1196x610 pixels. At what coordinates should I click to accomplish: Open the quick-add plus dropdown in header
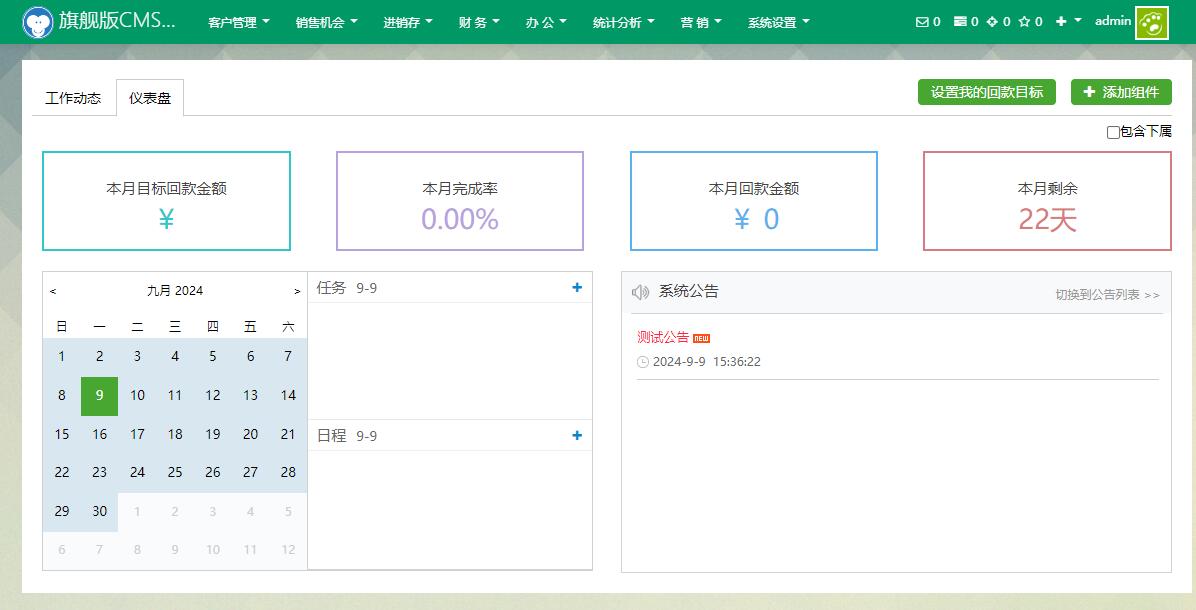(1068, 22)
